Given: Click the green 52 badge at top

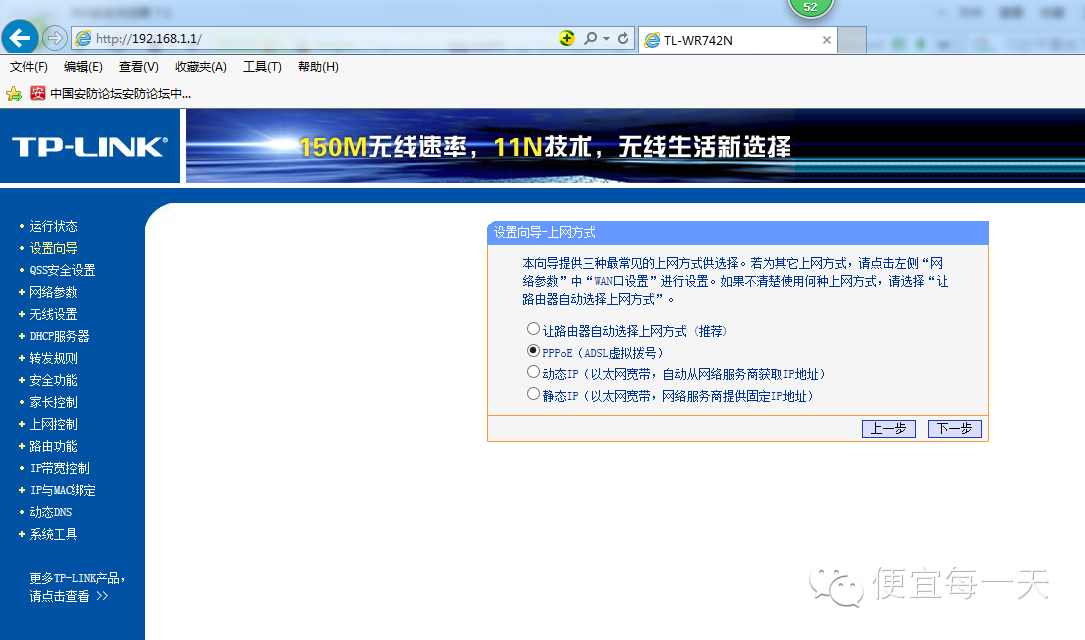Looking at the screenshot, I should [810, 8].
